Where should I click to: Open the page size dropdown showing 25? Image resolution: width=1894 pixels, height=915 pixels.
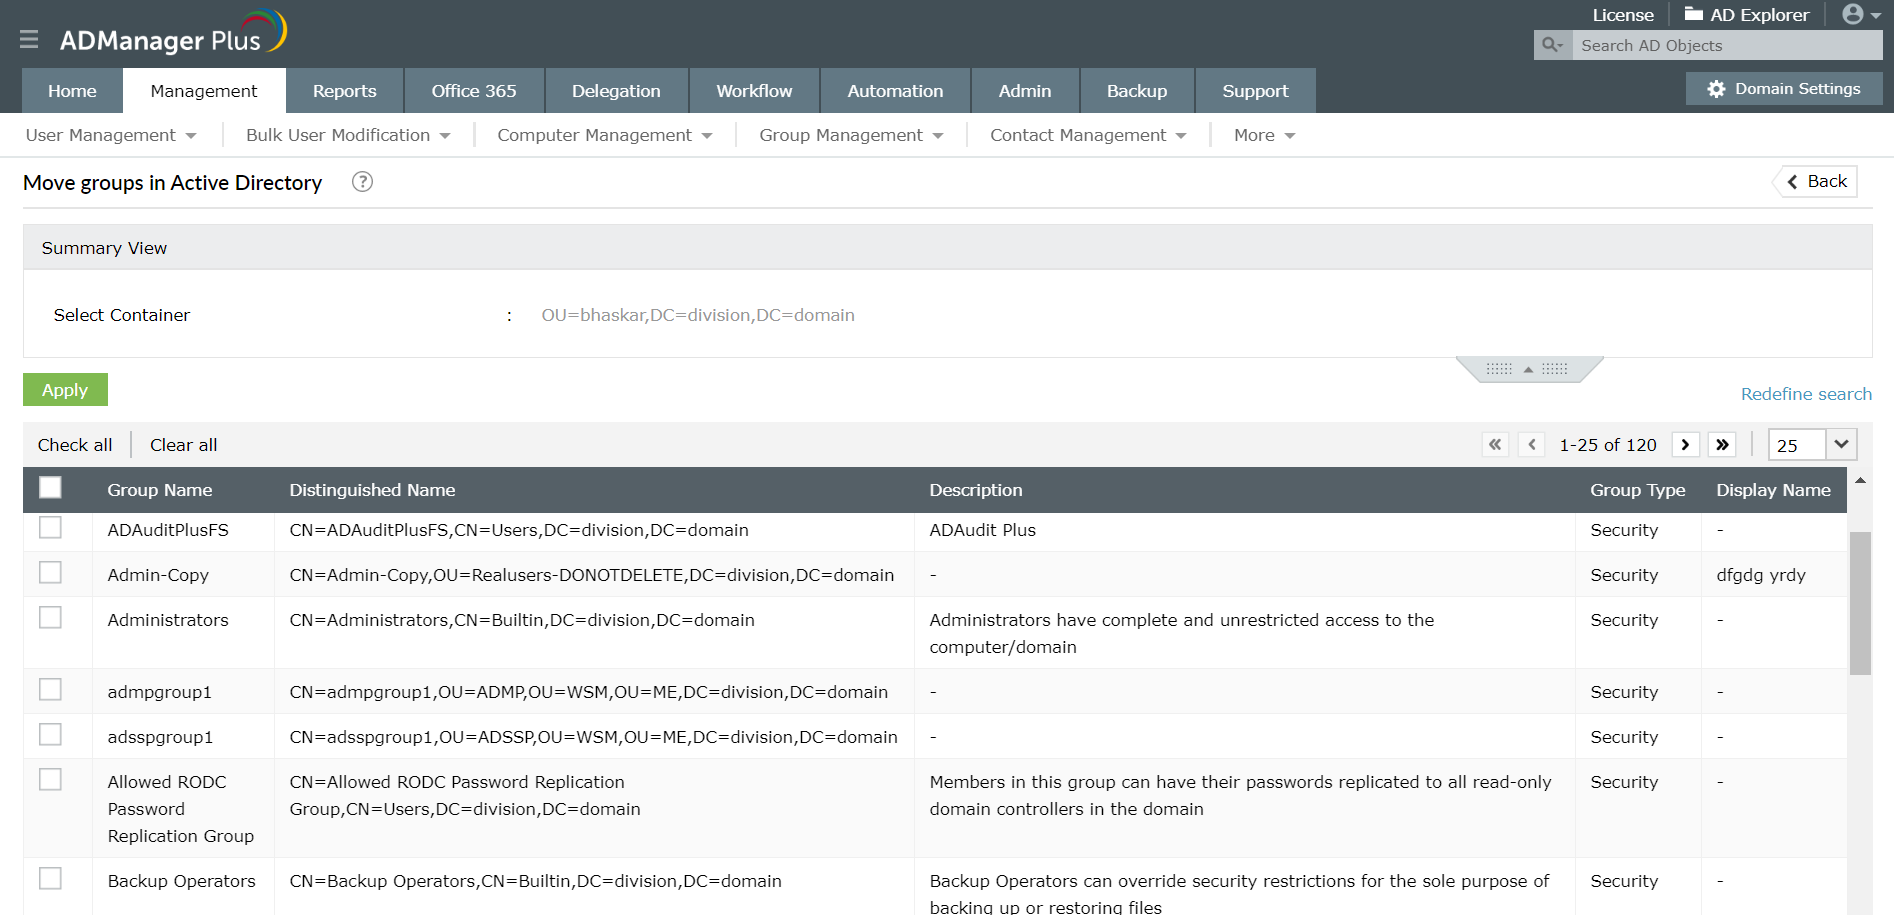1812,444
